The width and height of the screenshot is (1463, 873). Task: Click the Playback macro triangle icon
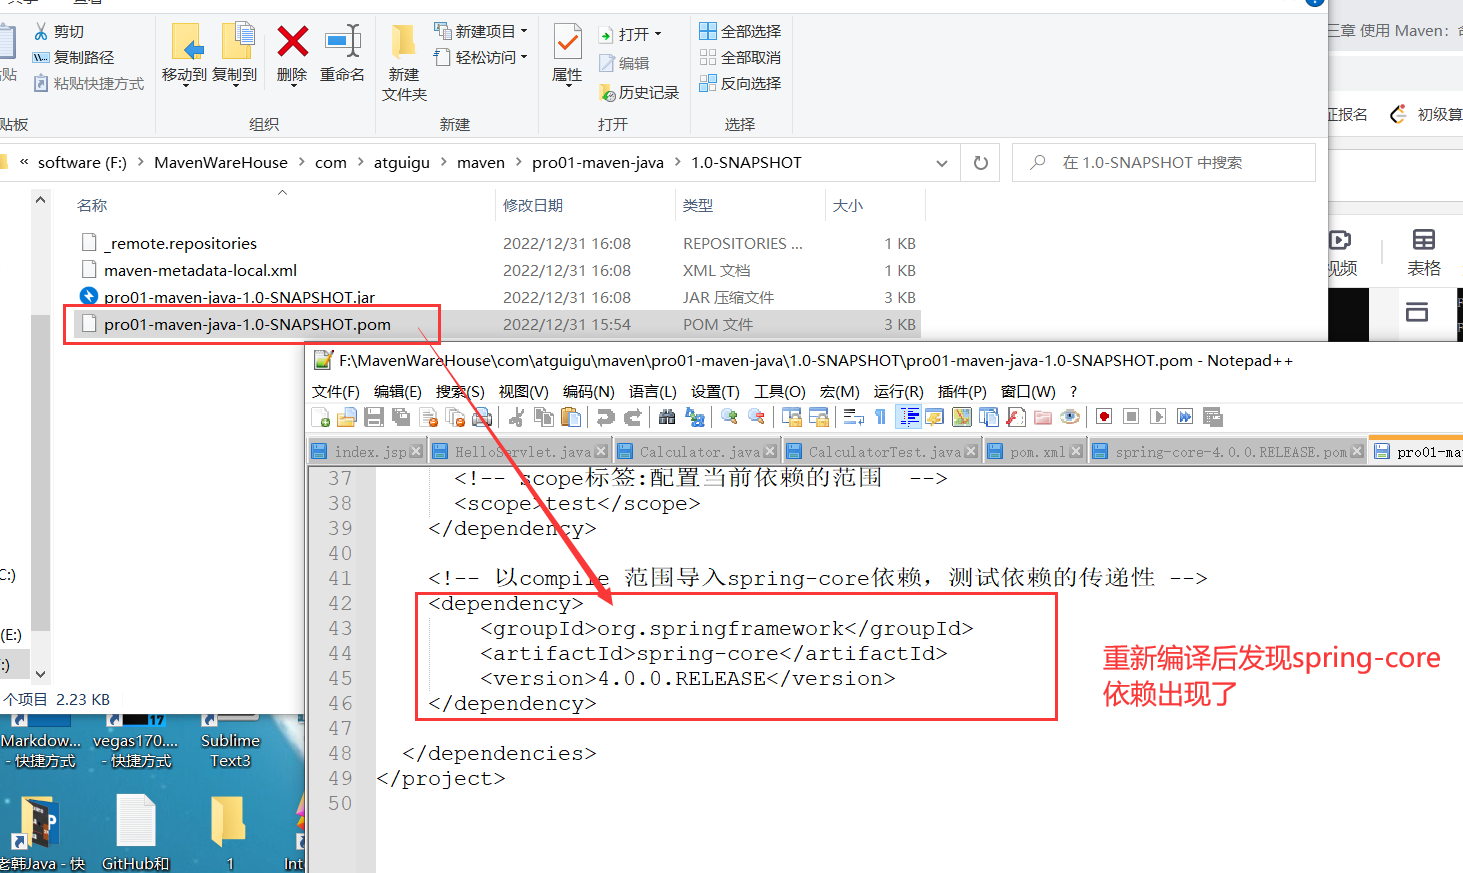coord(1158,417)
